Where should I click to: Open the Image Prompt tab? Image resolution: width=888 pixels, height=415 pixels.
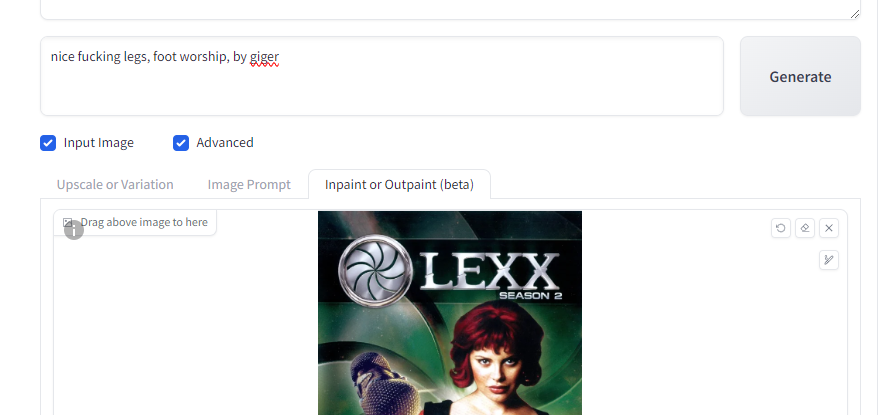click(249, 185)
